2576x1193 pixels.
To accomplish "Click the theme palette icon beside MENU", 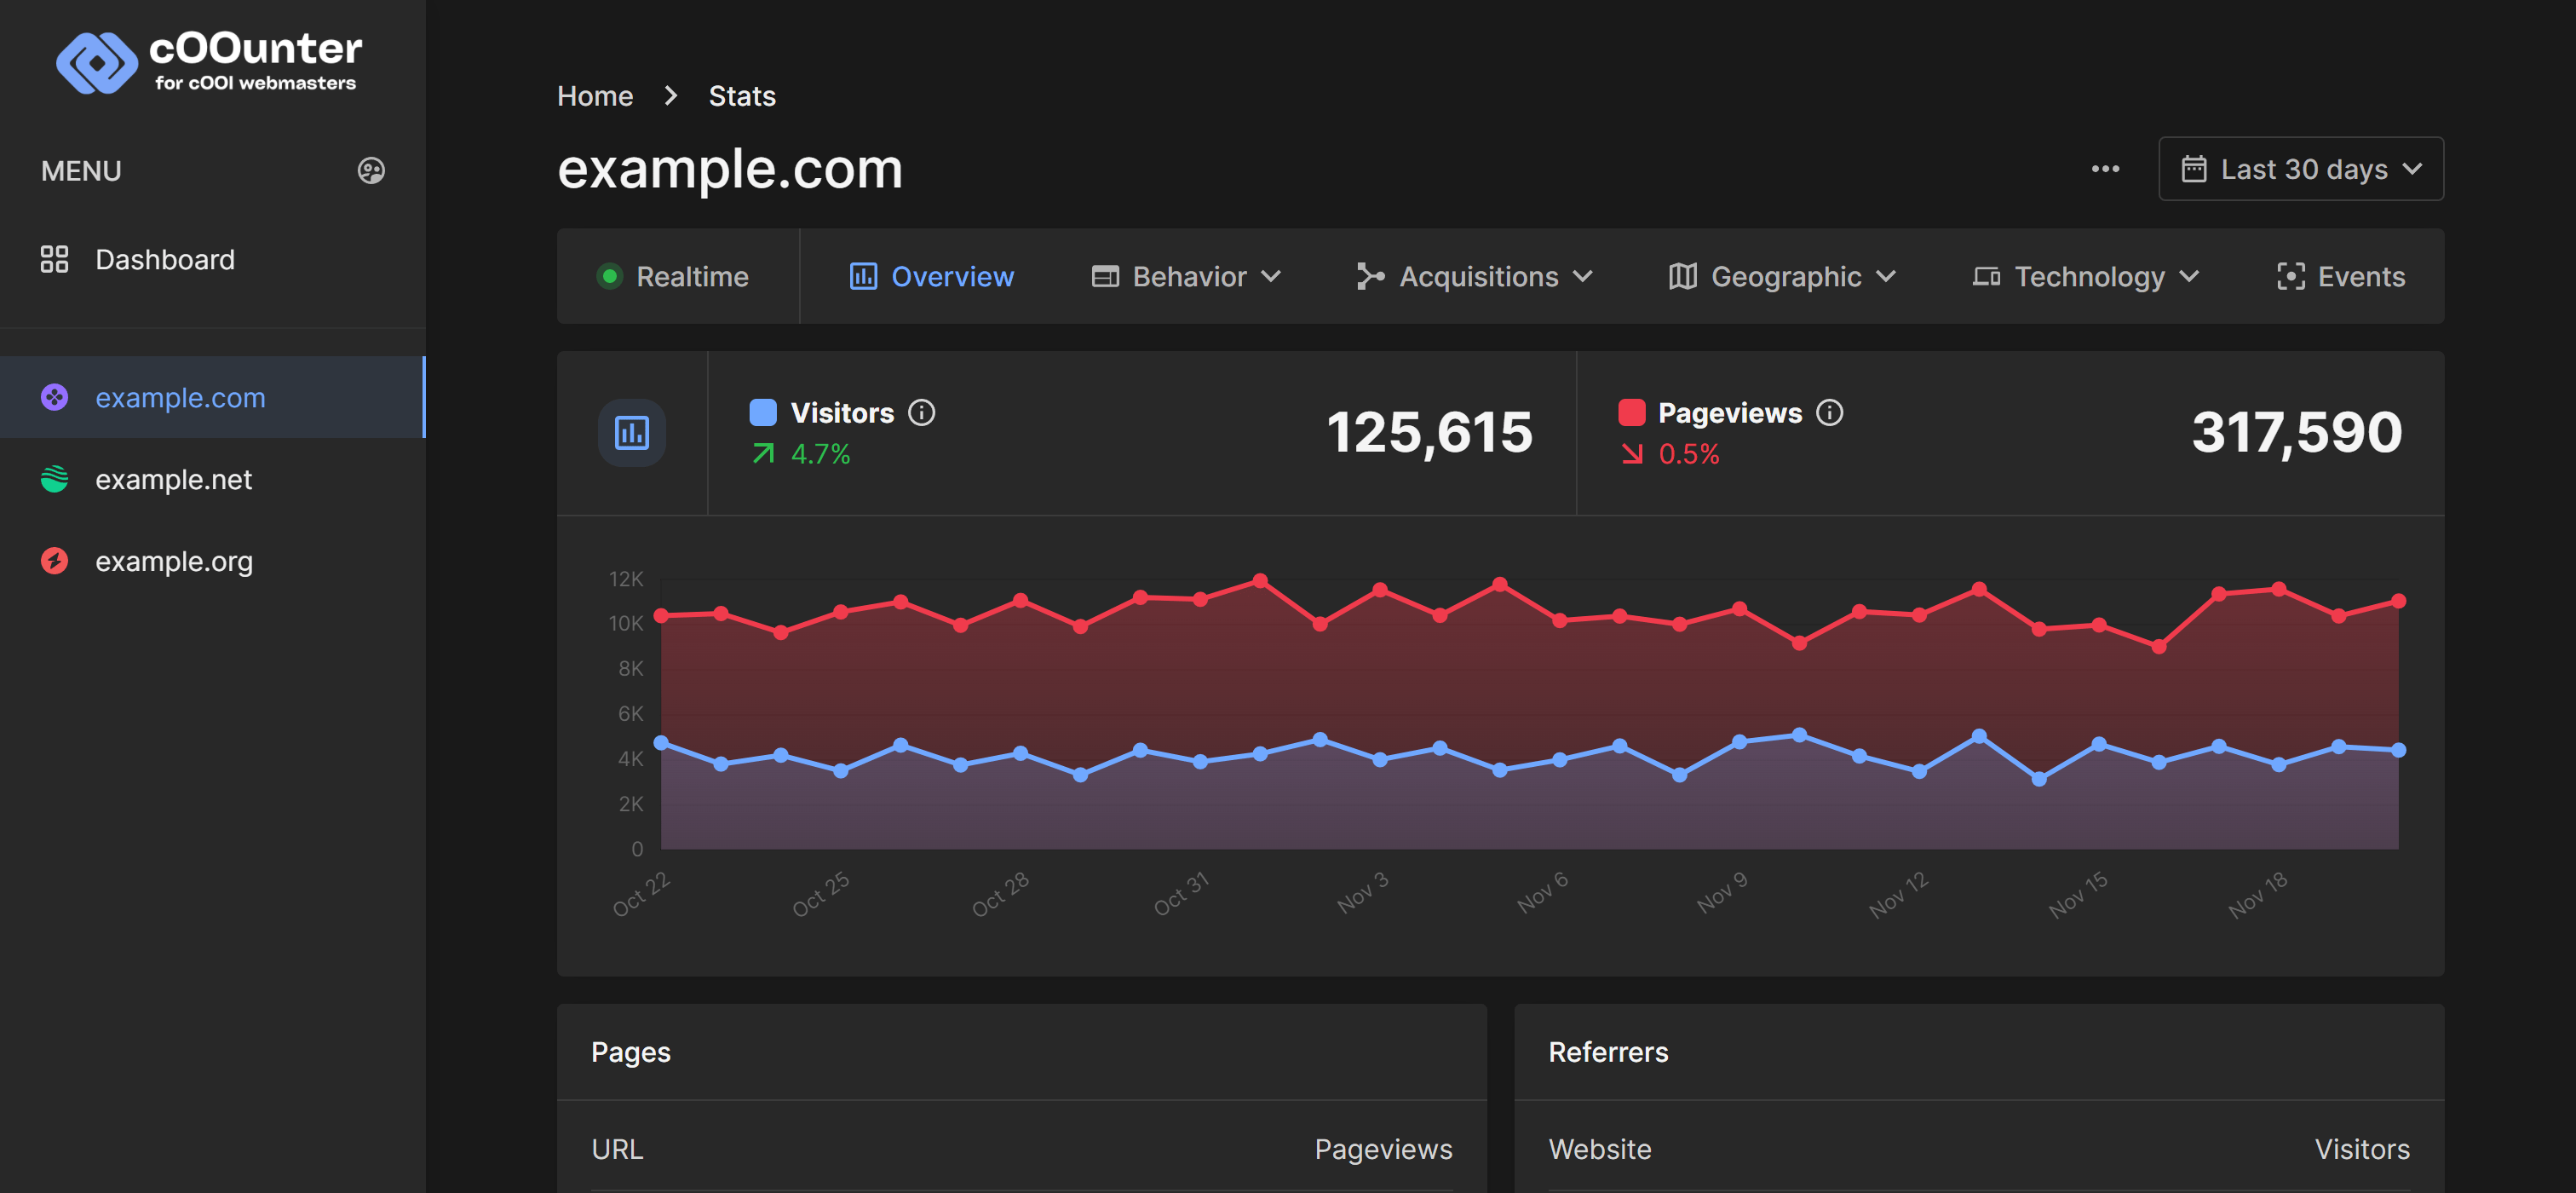I will [371, 171].
